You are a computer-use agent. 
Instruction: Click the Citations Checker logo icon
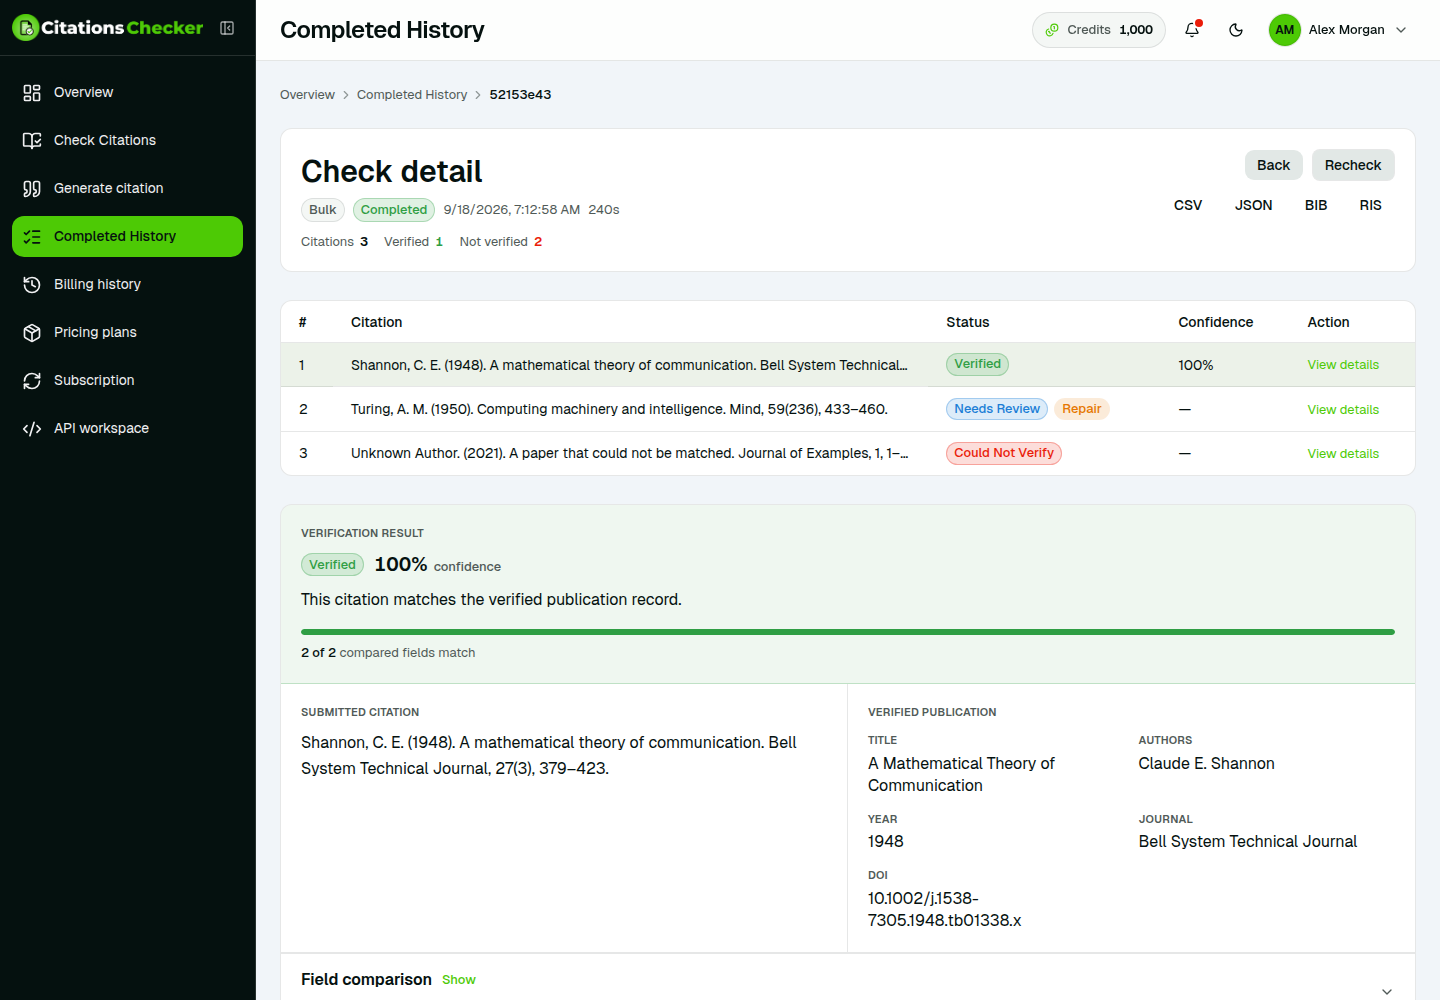coord(26,28)
